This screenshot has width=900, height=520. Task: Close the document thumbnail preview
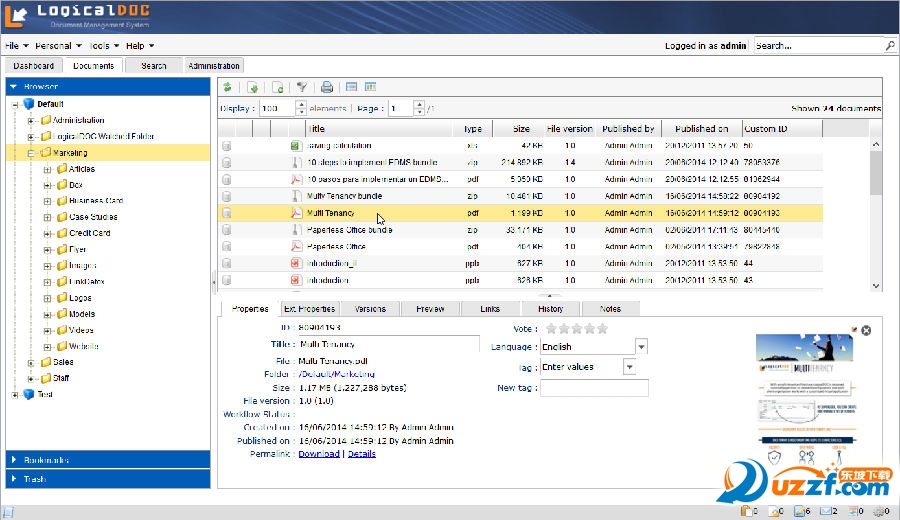click(x=866, y=330)
